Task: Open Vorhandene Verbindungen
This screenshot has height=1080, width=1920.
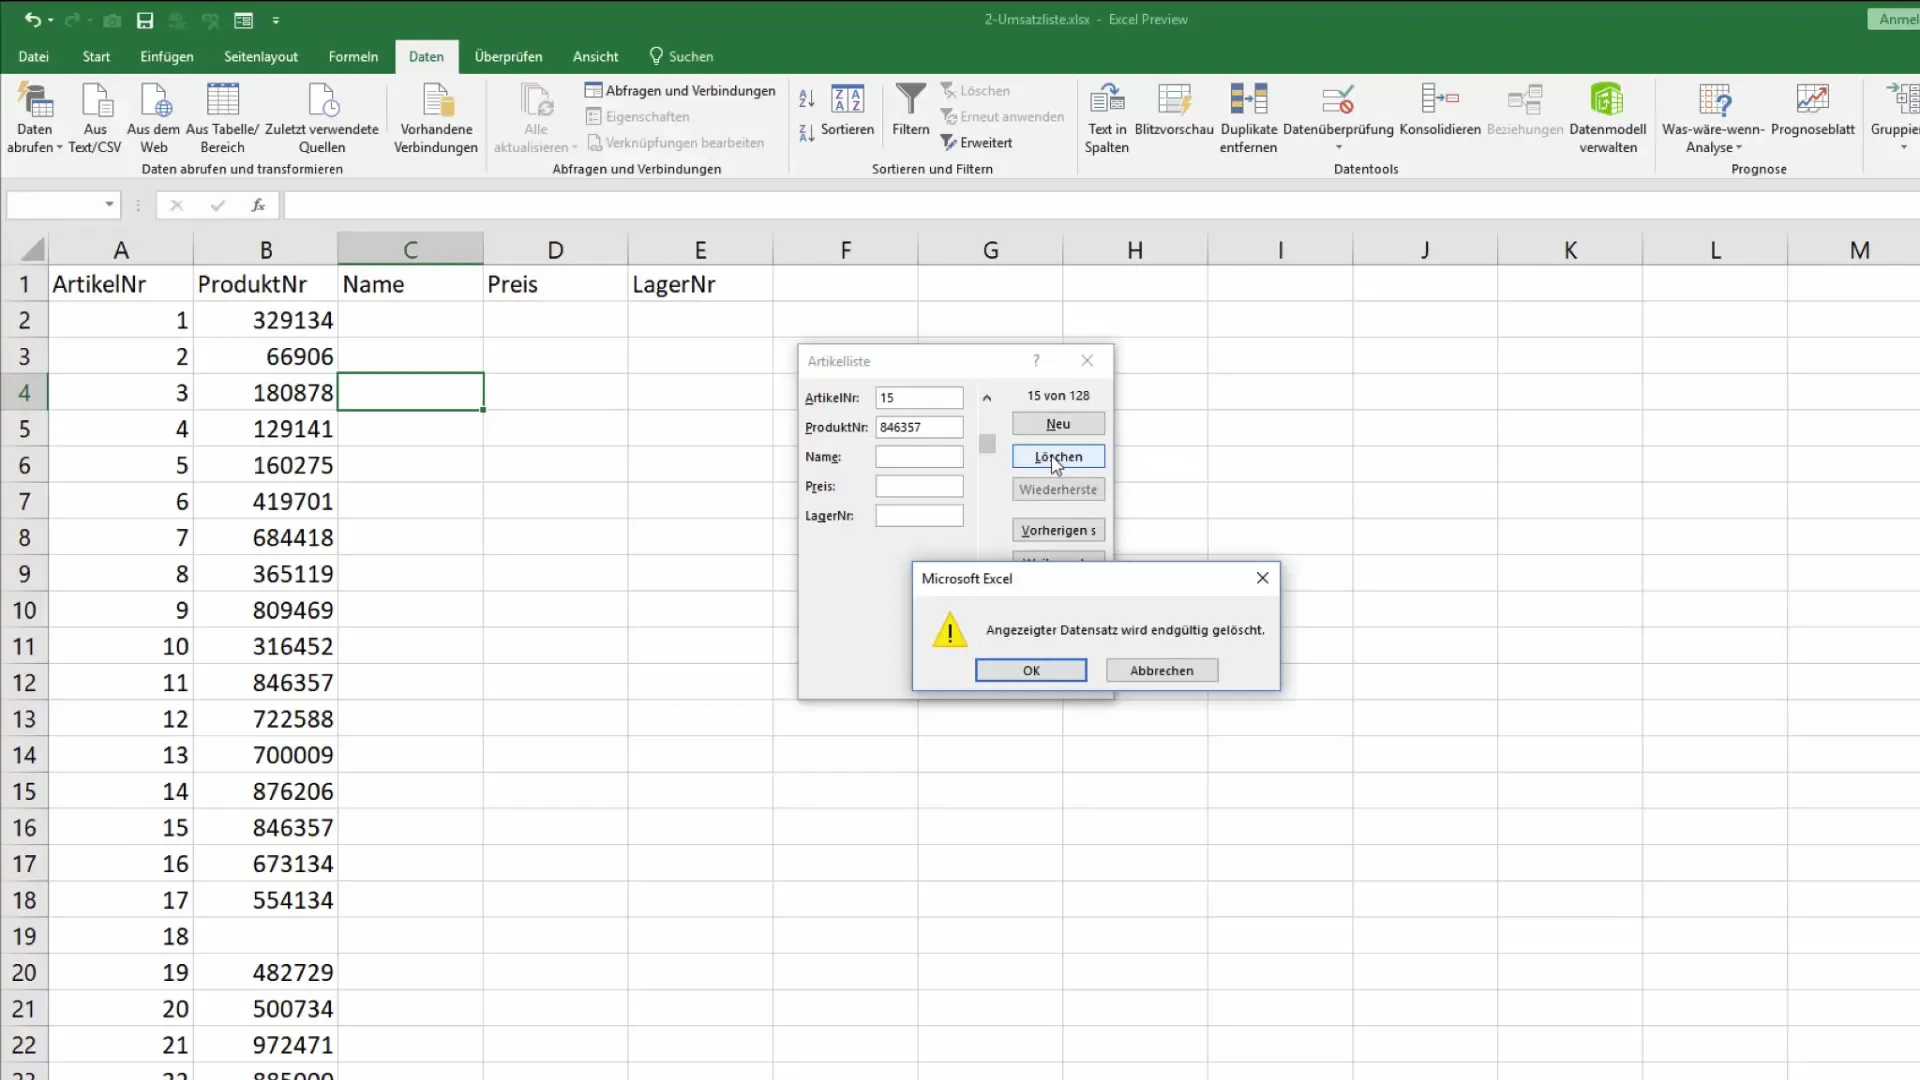Action: coord(436,118)
